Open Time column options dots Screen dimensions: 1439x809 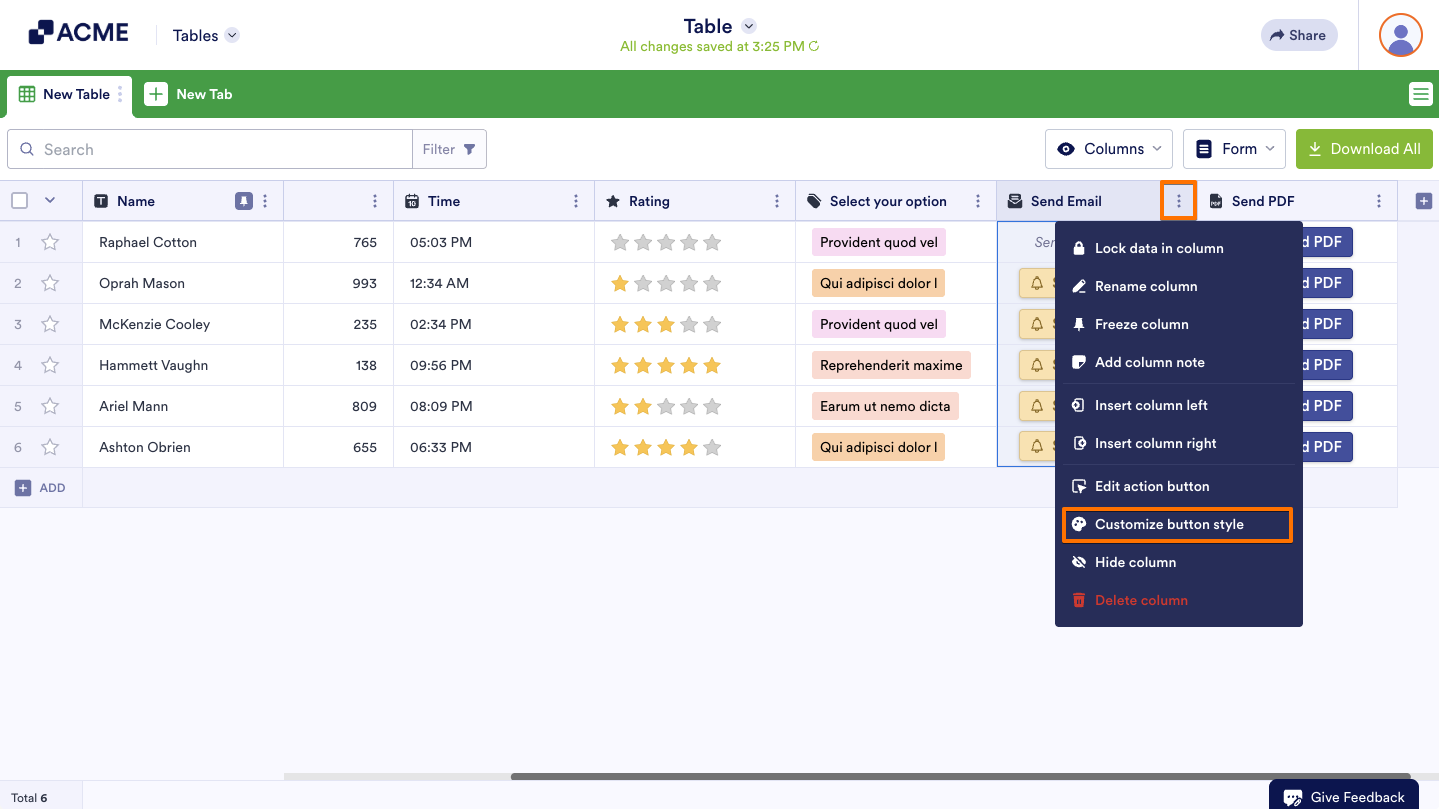576,201
